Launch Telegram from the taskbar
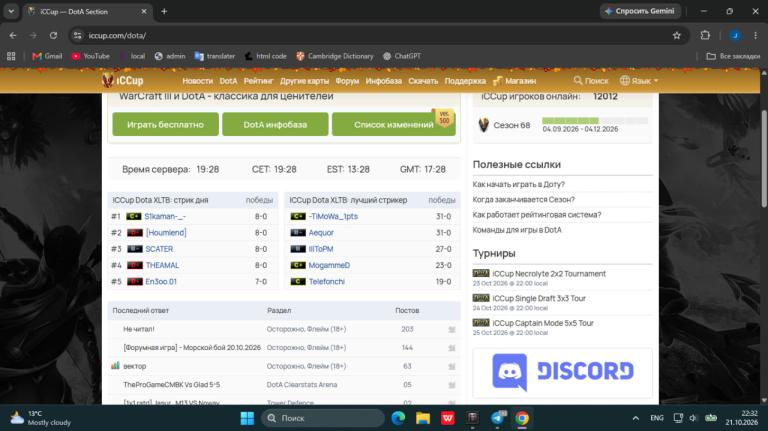 click(x=497, y=418)
